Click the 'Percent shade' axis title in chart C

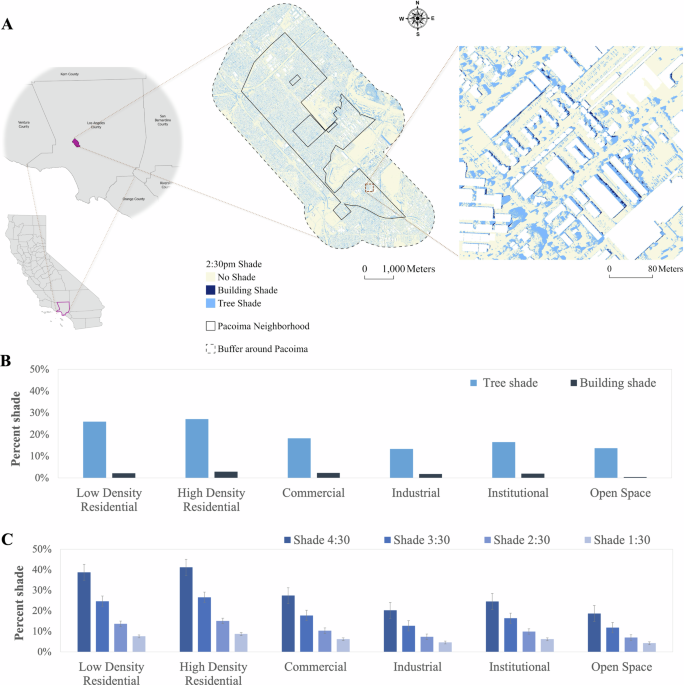coord(19,603)
